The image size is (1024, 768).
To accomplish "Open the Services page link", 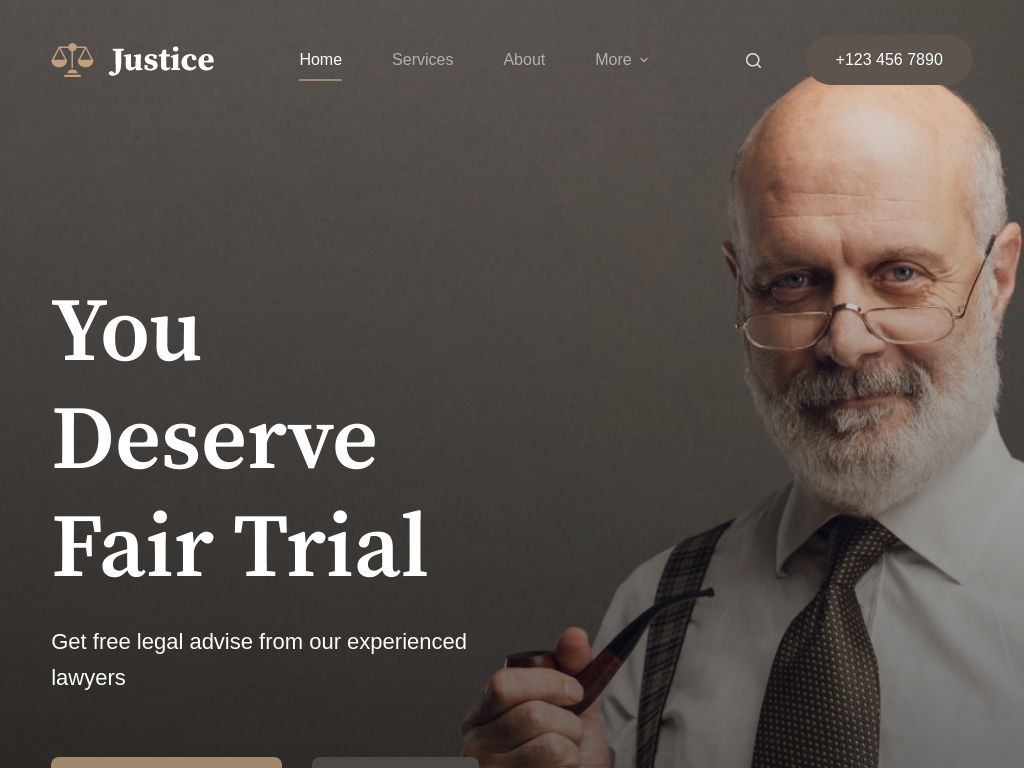I will coord(423,59).
